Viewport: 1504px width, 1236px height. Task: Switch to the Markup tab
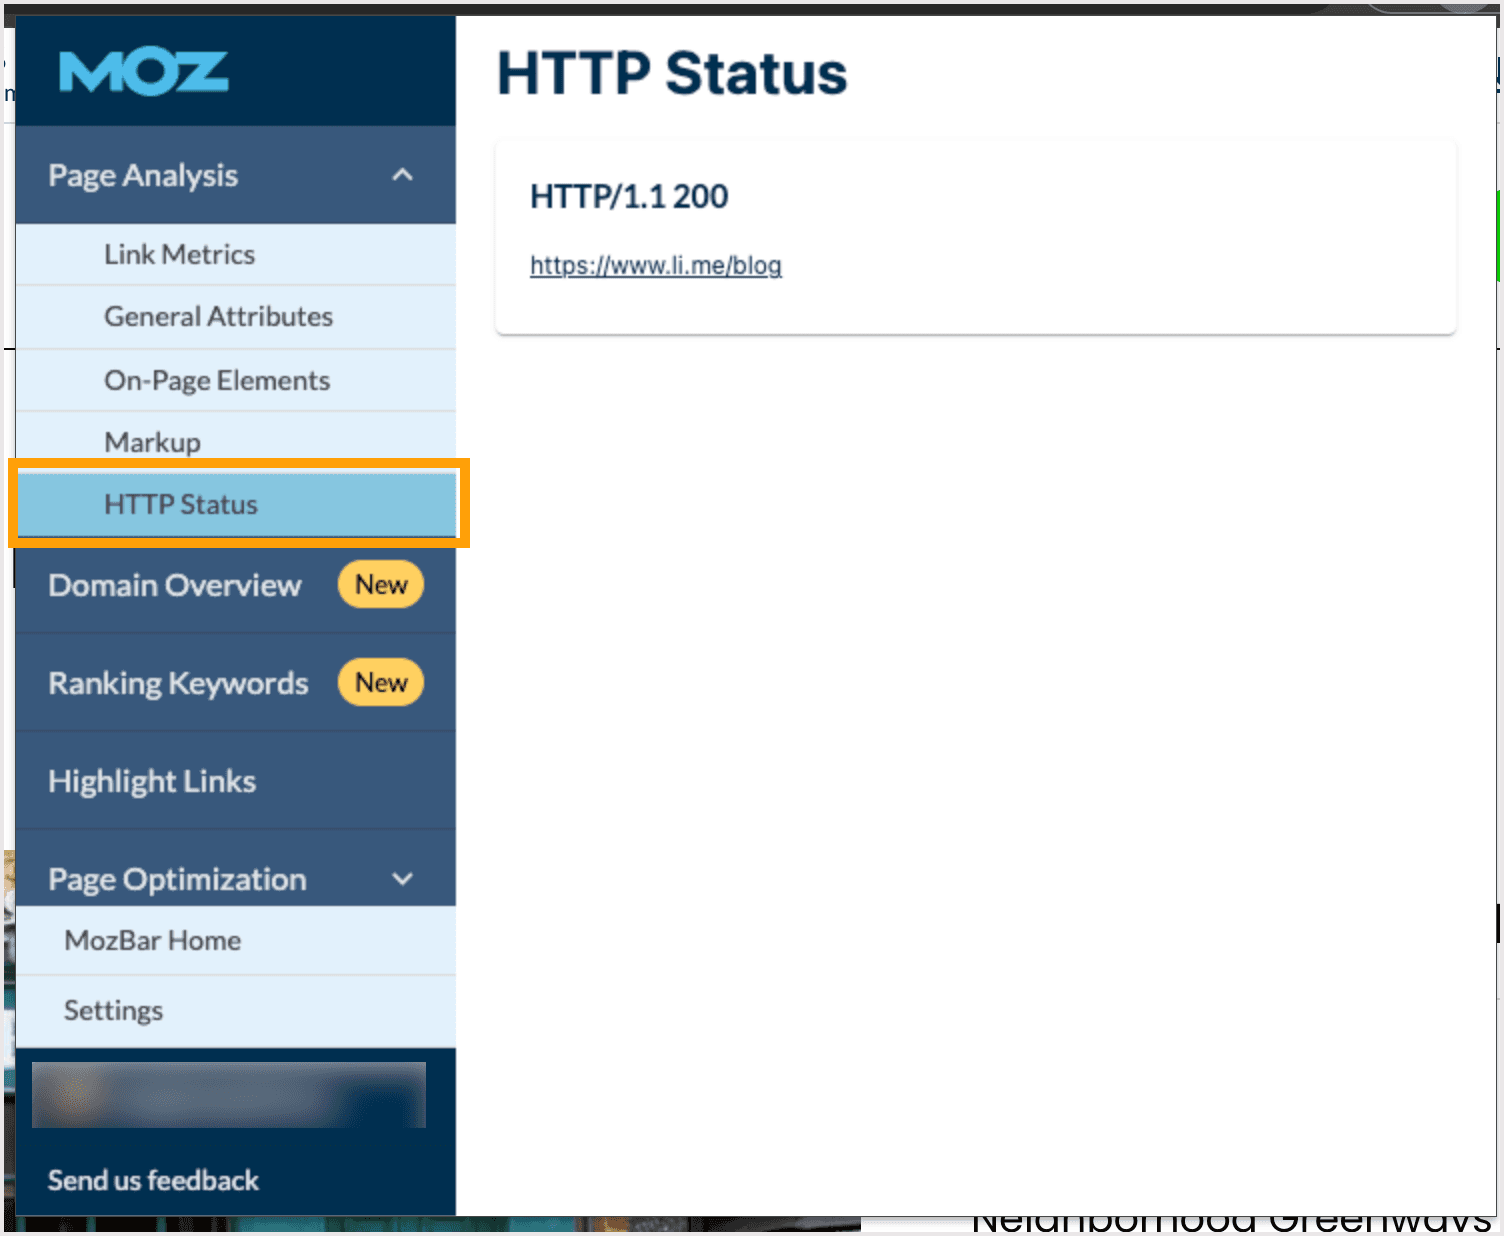tap(152, 441)
